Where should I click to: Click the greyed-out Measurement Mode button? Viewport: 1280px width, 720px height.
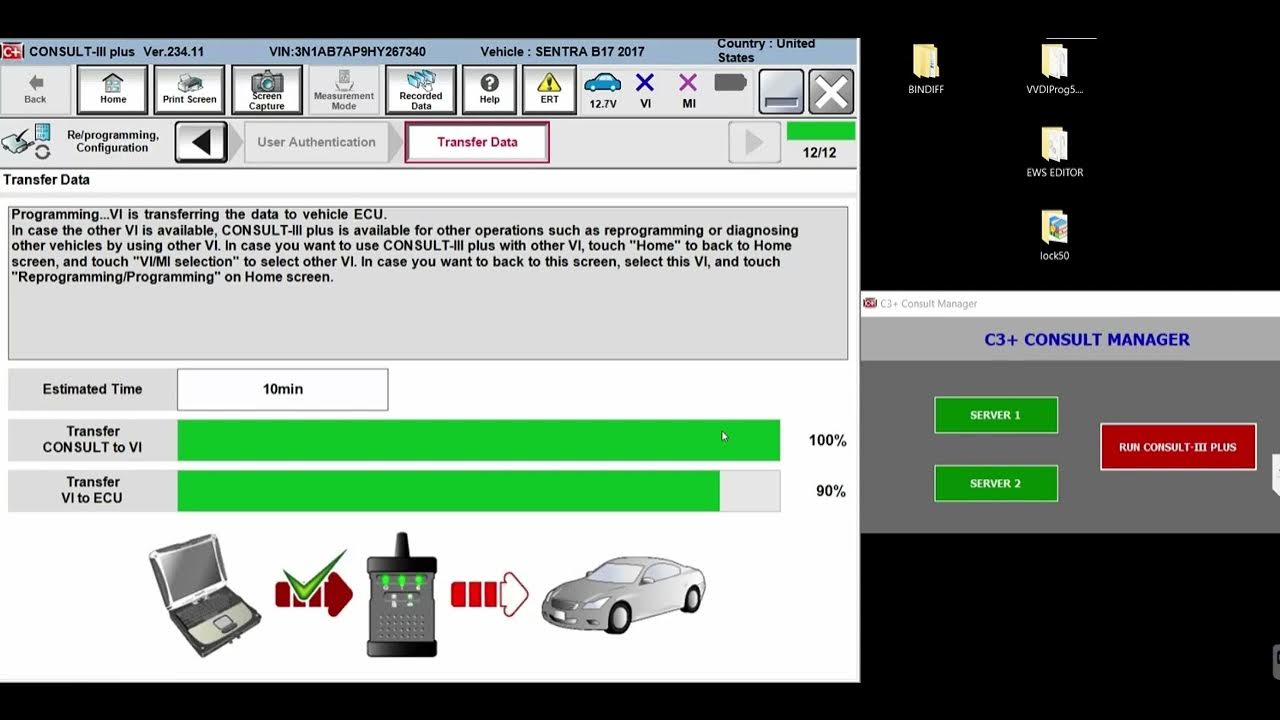point(343,89)
